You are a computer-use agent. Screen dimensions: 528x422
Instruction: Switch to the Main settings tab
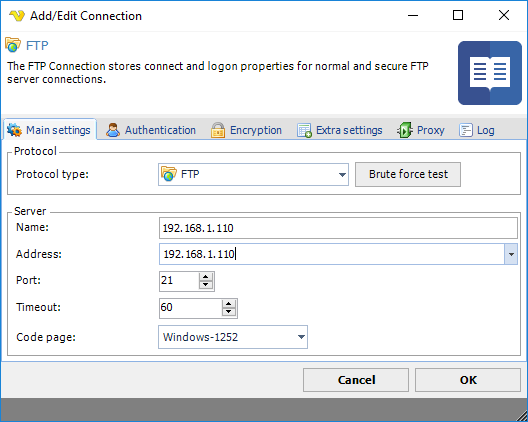(x=50, y=130)
